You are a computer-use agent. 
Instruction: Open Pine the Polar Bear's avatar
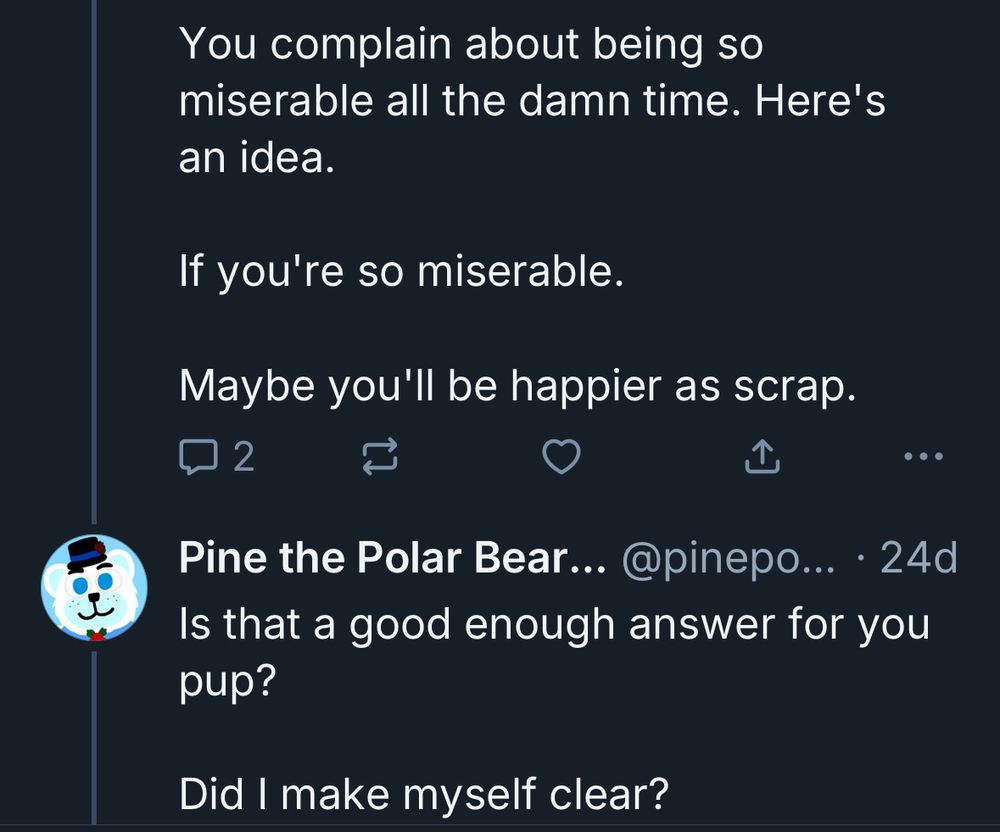pos(94,587)
